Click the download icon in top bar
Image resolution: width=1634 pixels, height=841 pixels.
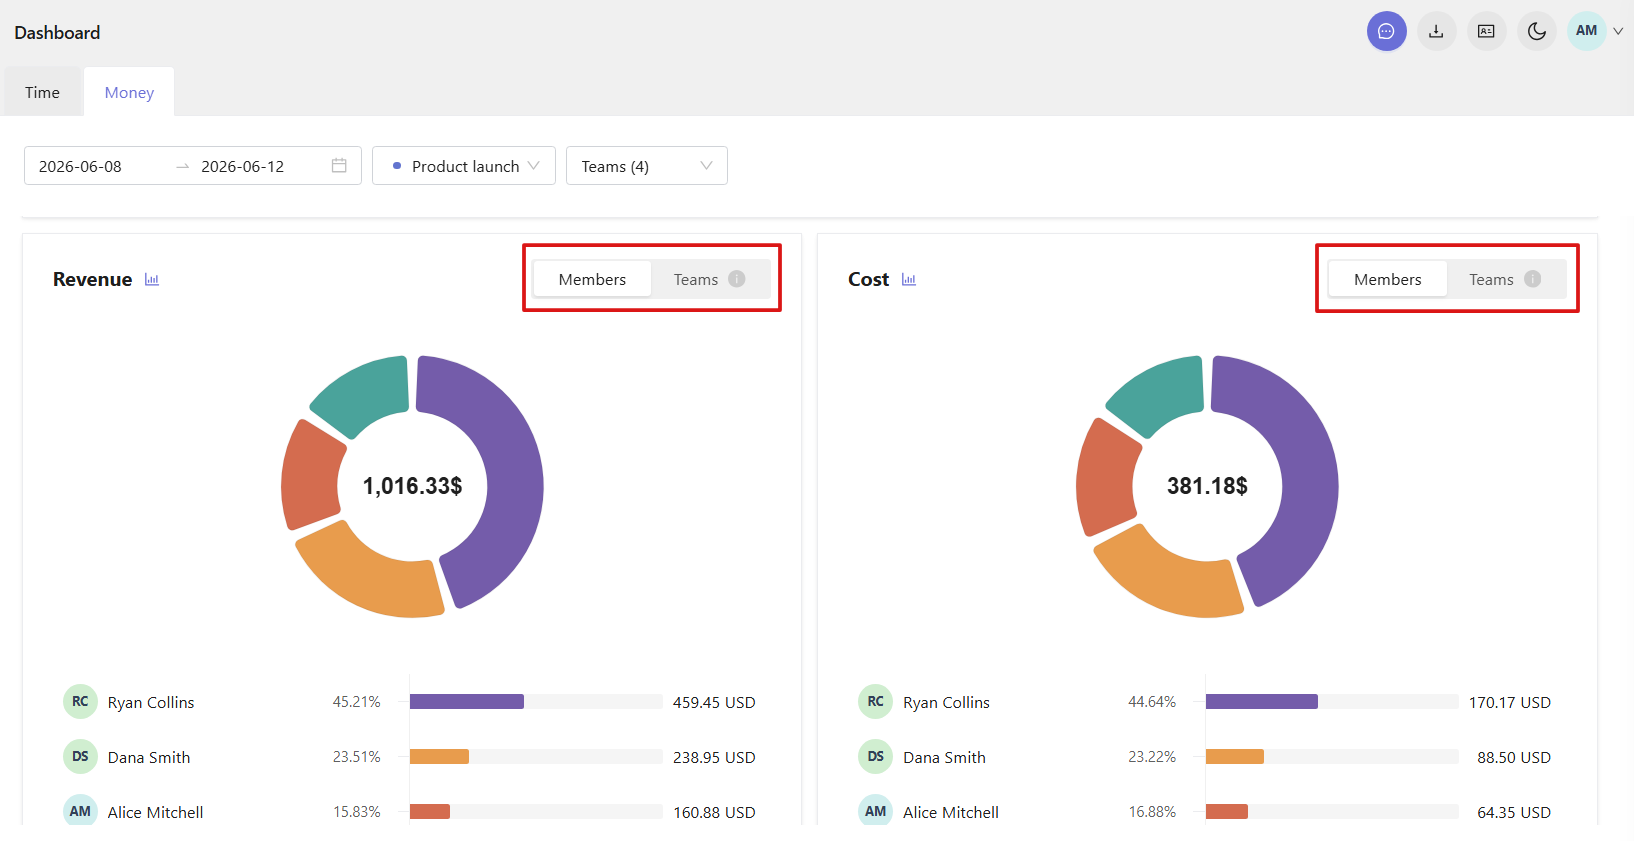(x=1436, y=31)
